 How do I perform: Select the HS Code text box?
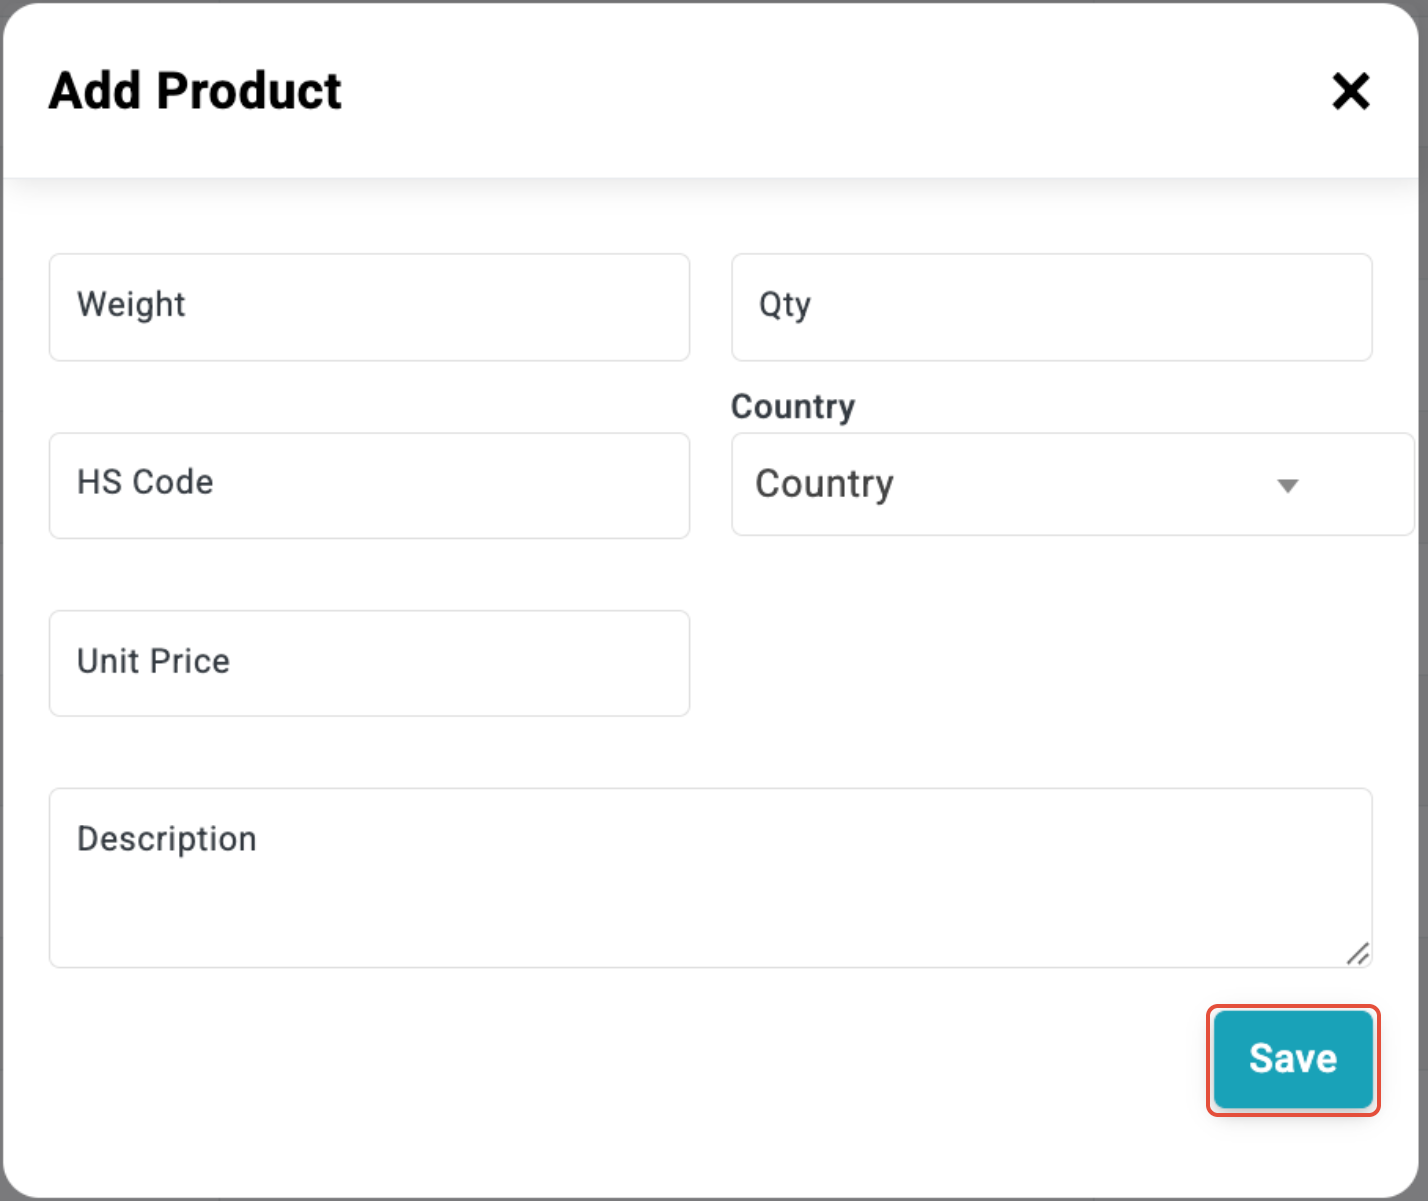click(369, 485)
